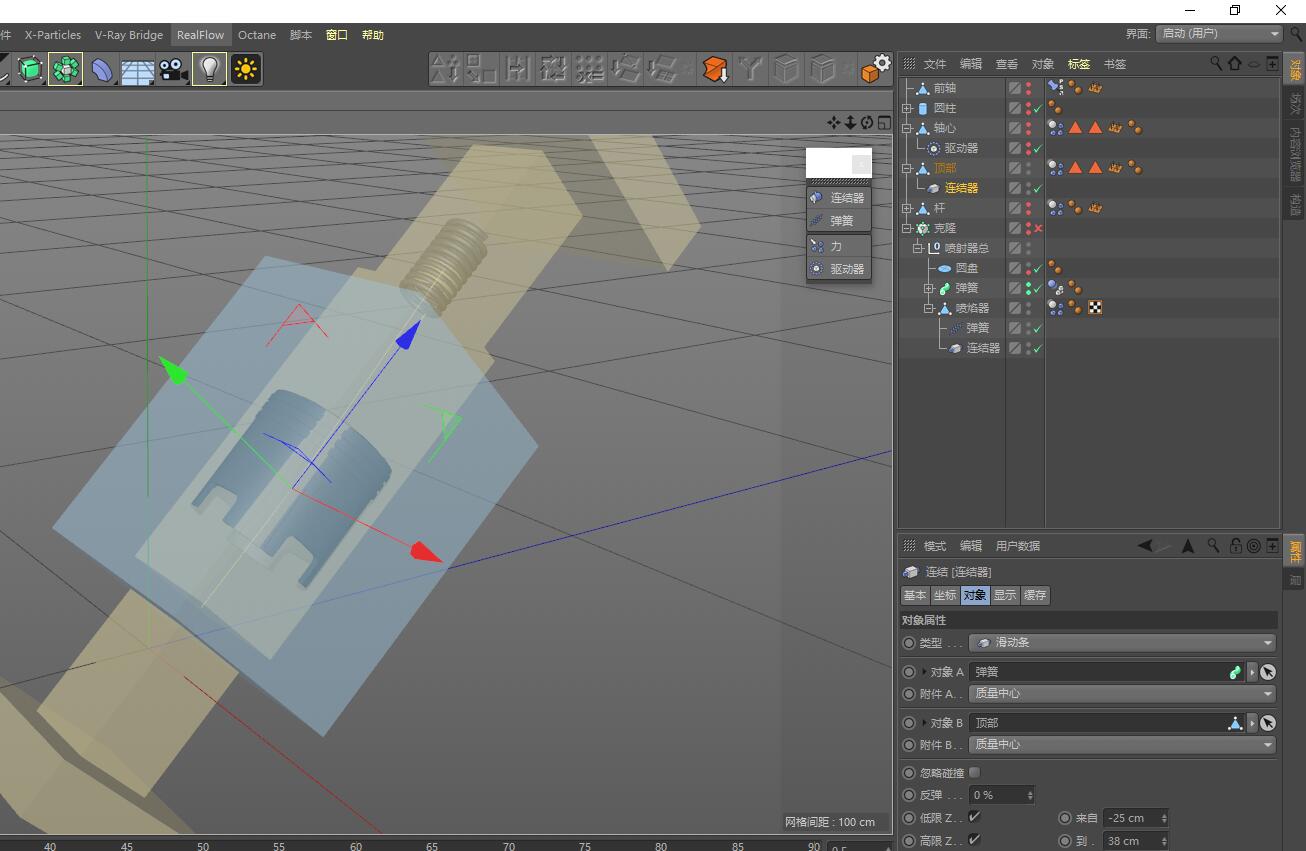
Task: Collapse the 喷射器总 tree node
Action: click(x=918, y=248)
